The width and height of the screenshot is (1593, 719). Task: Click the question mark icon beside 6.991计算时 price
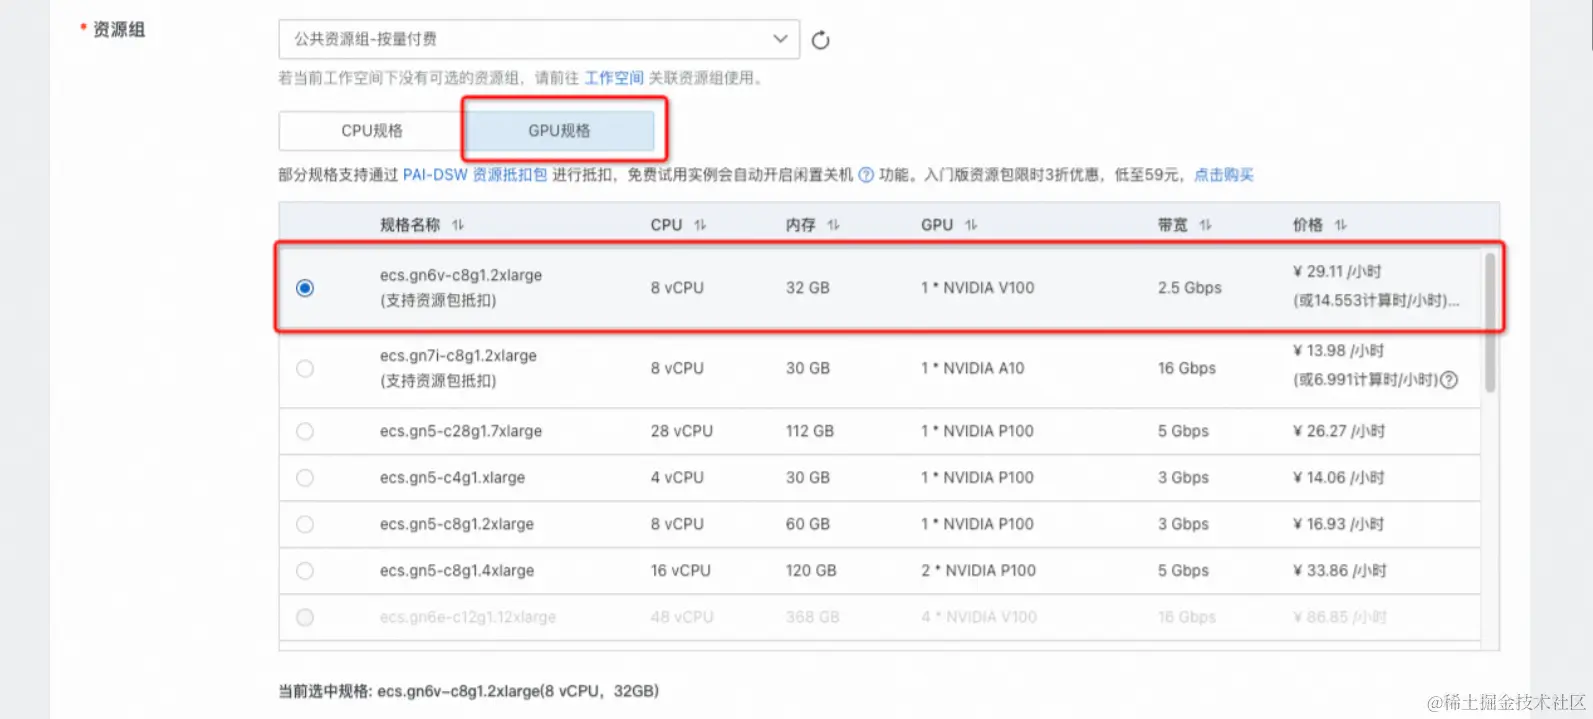pyautogui.click(x=1449, y=380)
